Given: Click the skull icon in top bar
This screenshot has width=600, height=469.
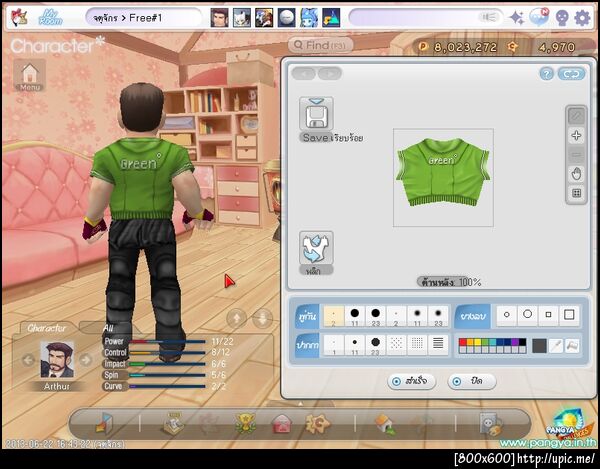Looking at the screenshot, I should 562,18.
